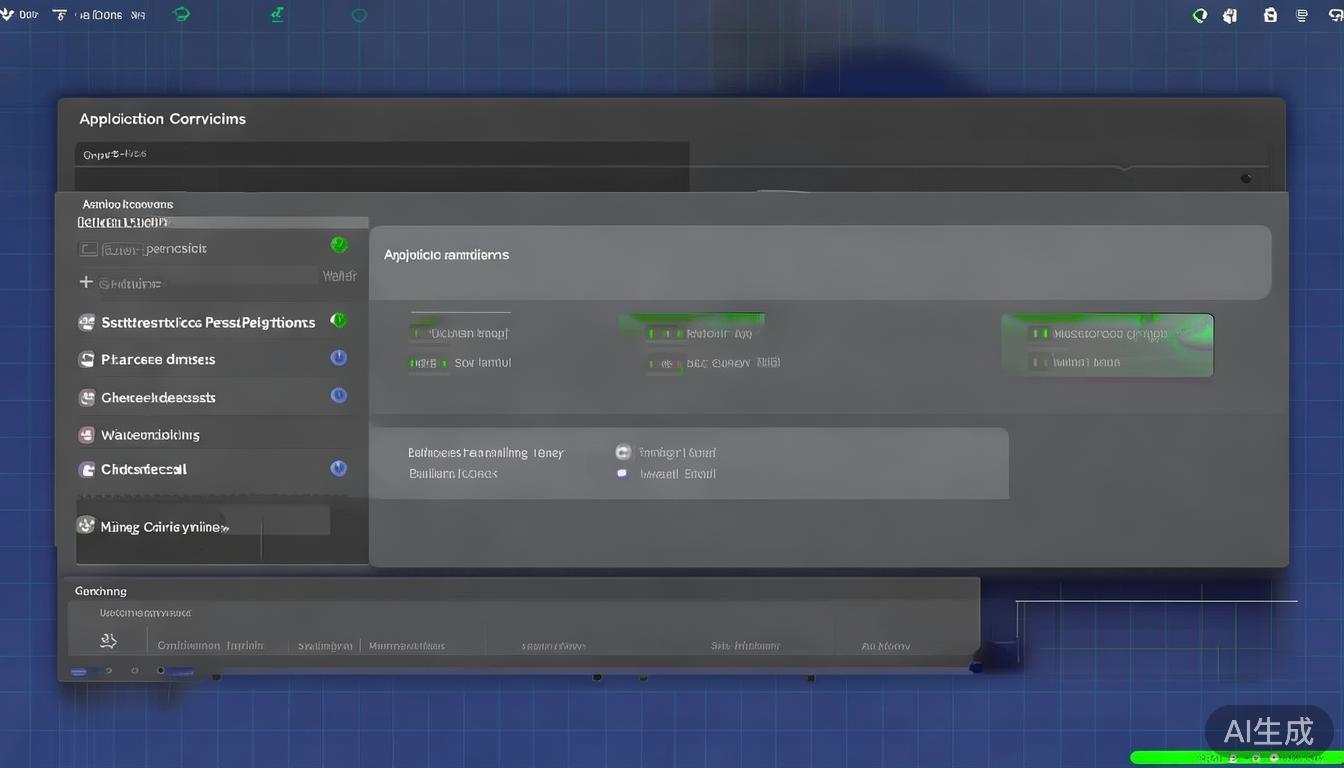This screenshot has height=768, width=1344.
Task: Open the "Miııneg Cairie yniine" icon
Action: tap(86, 526)
